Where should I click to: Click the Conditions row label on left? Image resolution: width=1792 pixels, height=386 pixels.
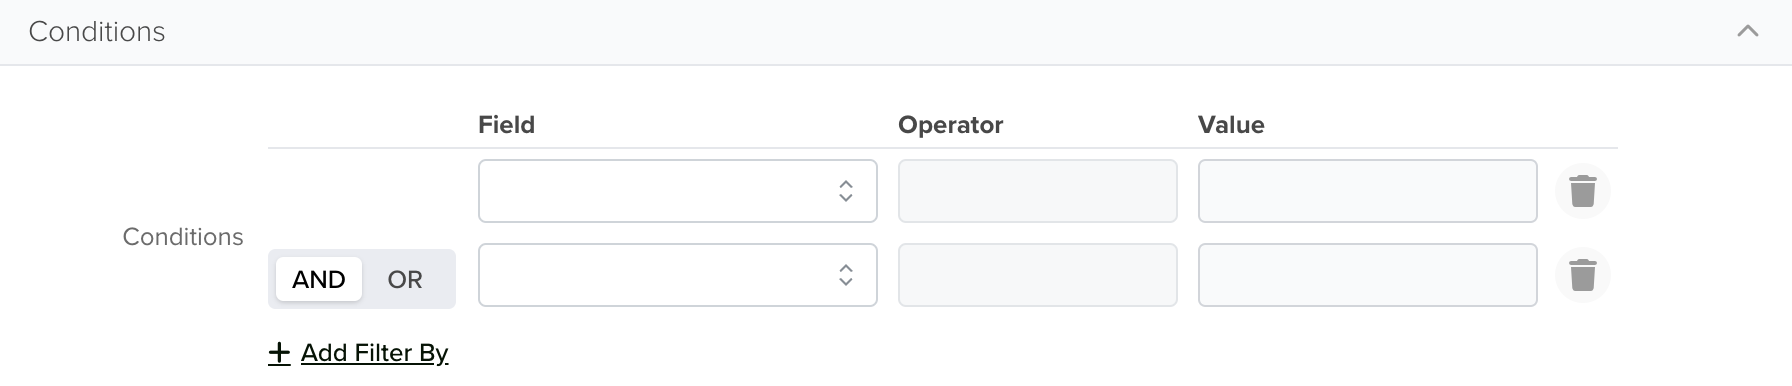click(183, 237)
